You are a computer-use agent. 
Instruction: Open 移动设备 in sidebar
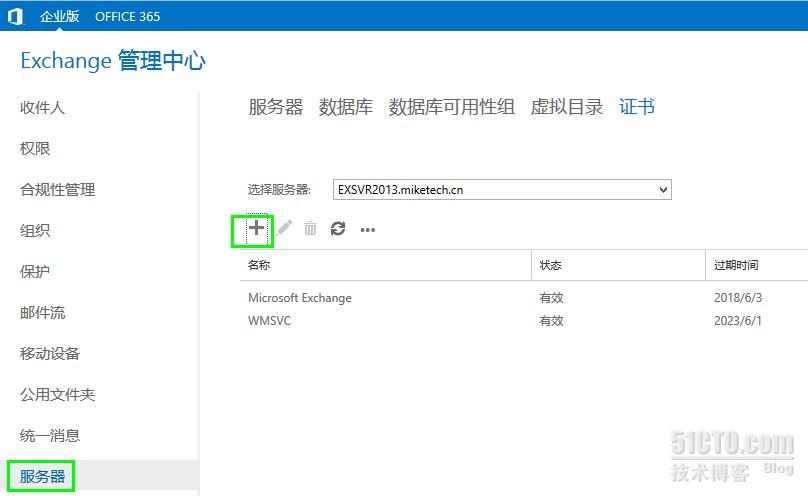pyautogui.click(x=50, y=354)
